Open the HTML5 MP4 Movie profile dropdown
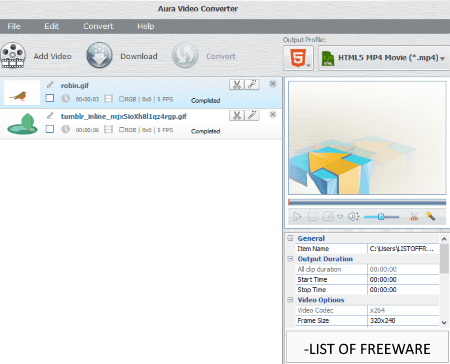 coord(384,58)
